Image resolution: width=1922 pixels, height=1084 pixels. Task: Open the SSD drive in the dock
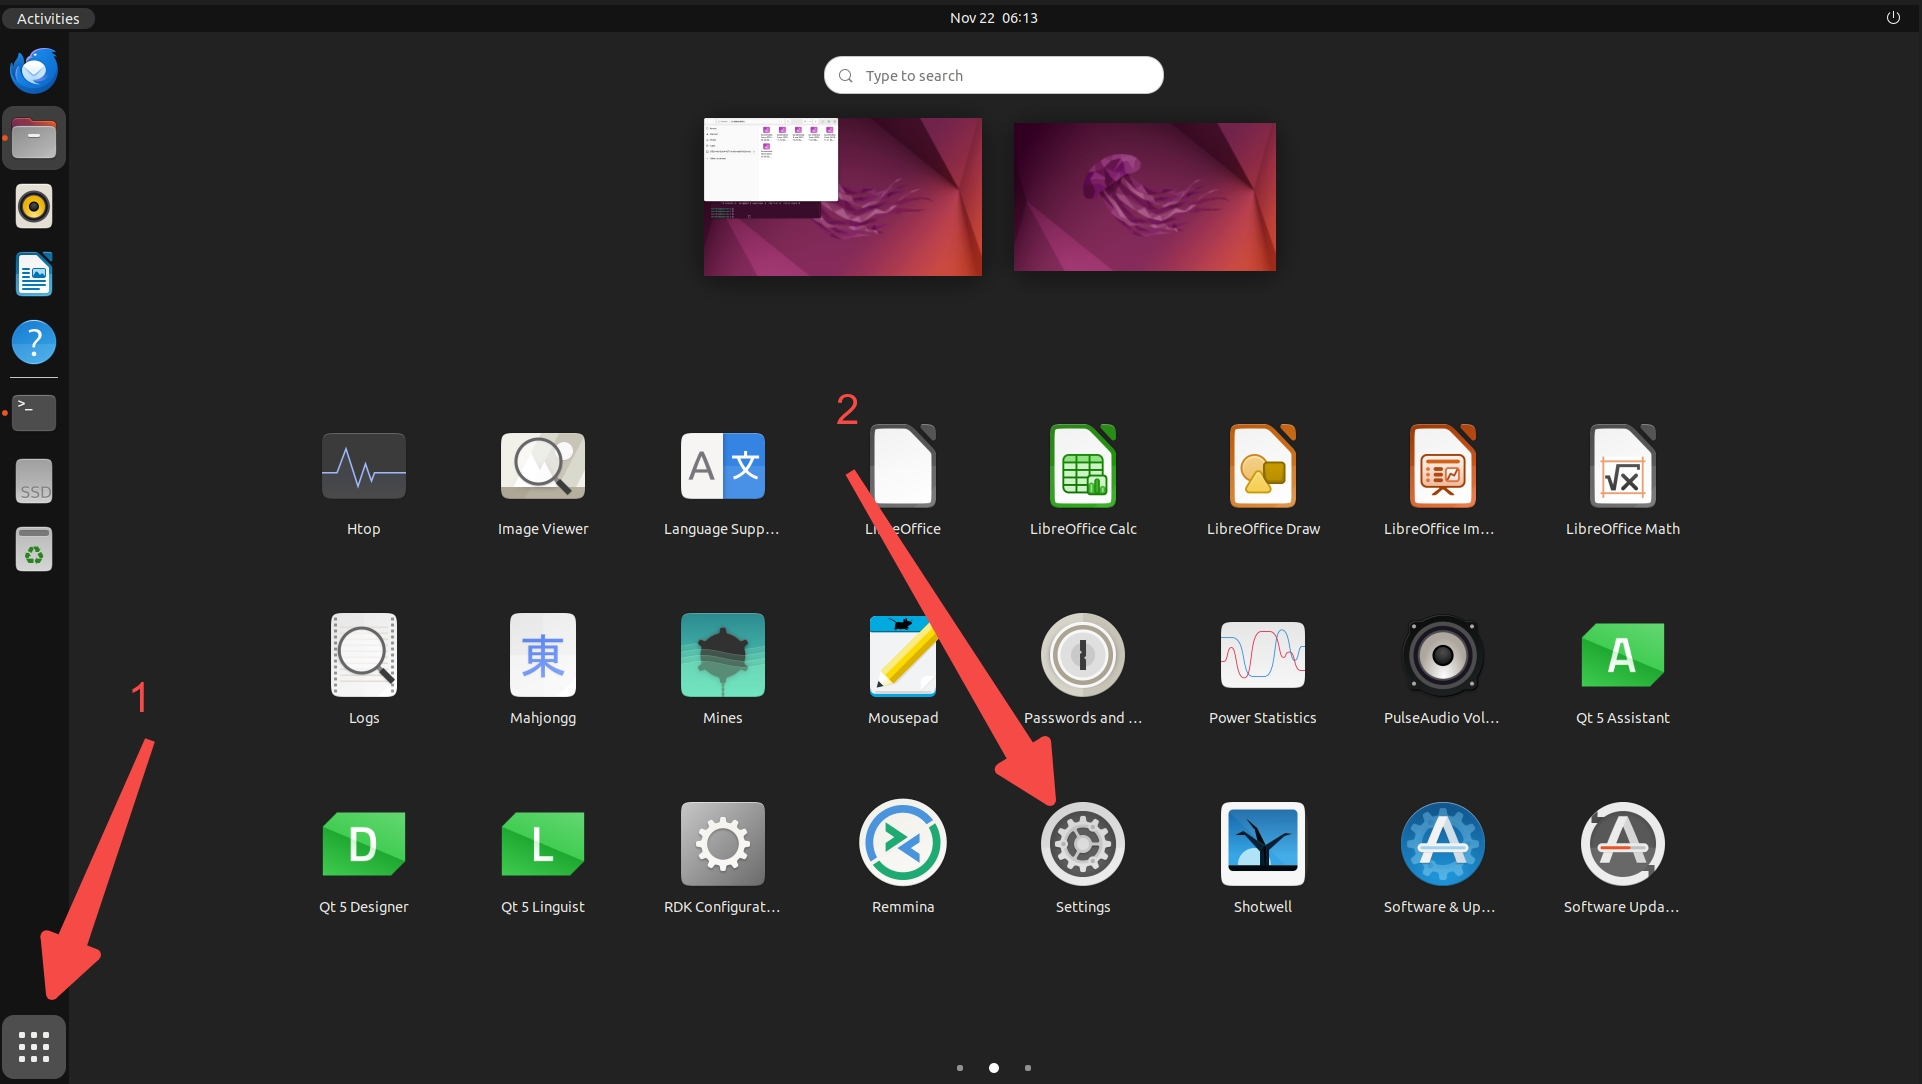point(34,481)
